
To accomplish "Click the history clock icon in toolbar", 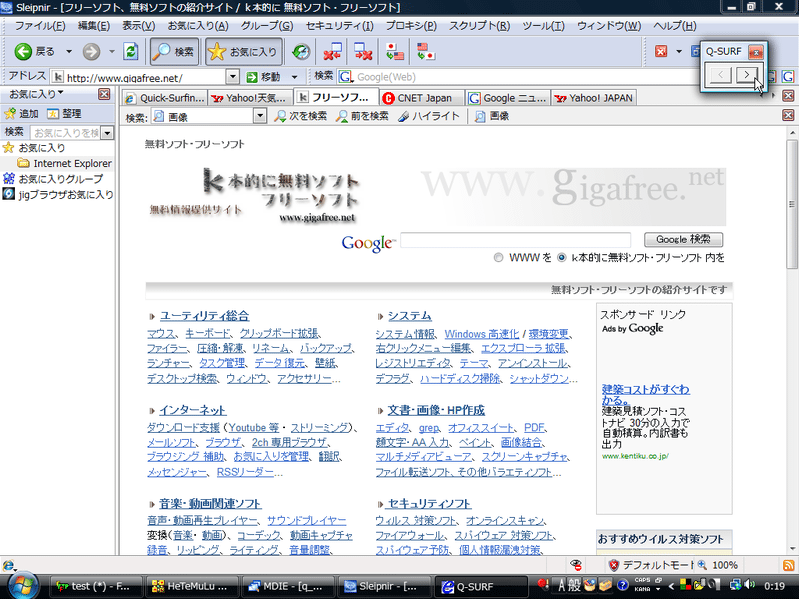I will (301, 51).
